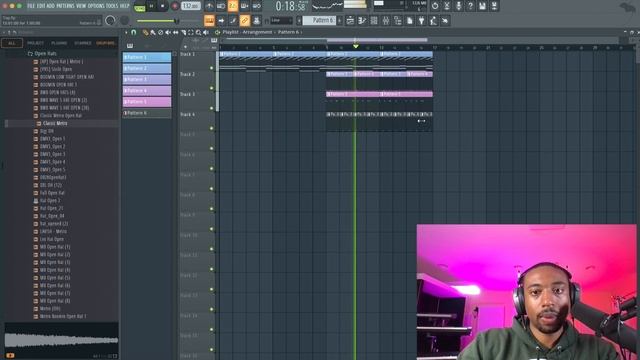Screen dimensions: 640x360
Task: Toggle the wait-for-input icon
Action: pos(221,6)
